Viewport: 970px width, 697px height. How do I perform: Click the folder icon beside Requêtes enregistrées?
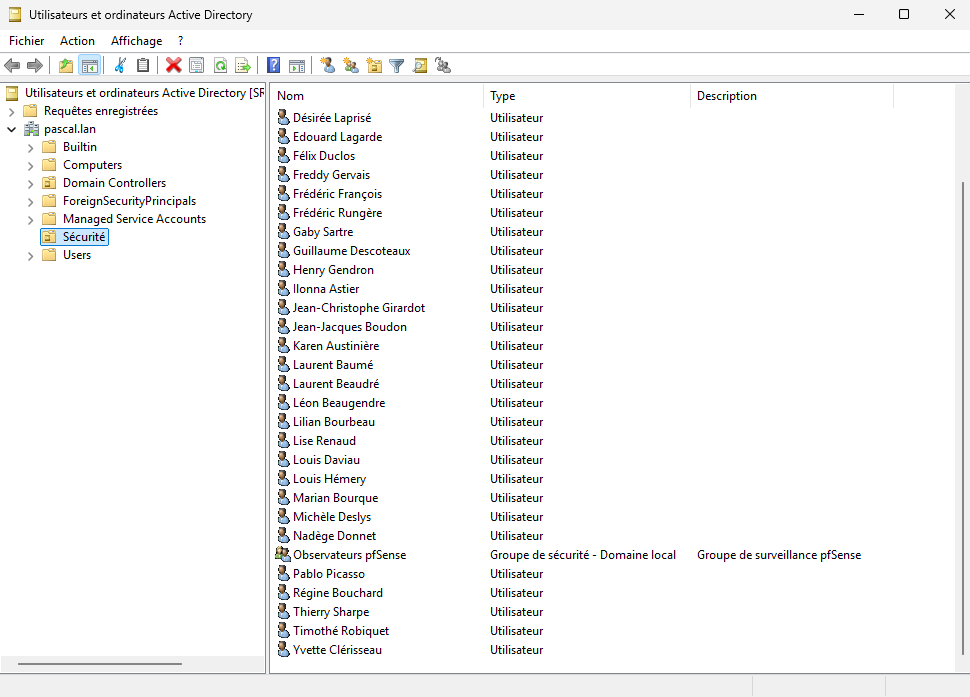pyautogui.click(x=30, y=111)
